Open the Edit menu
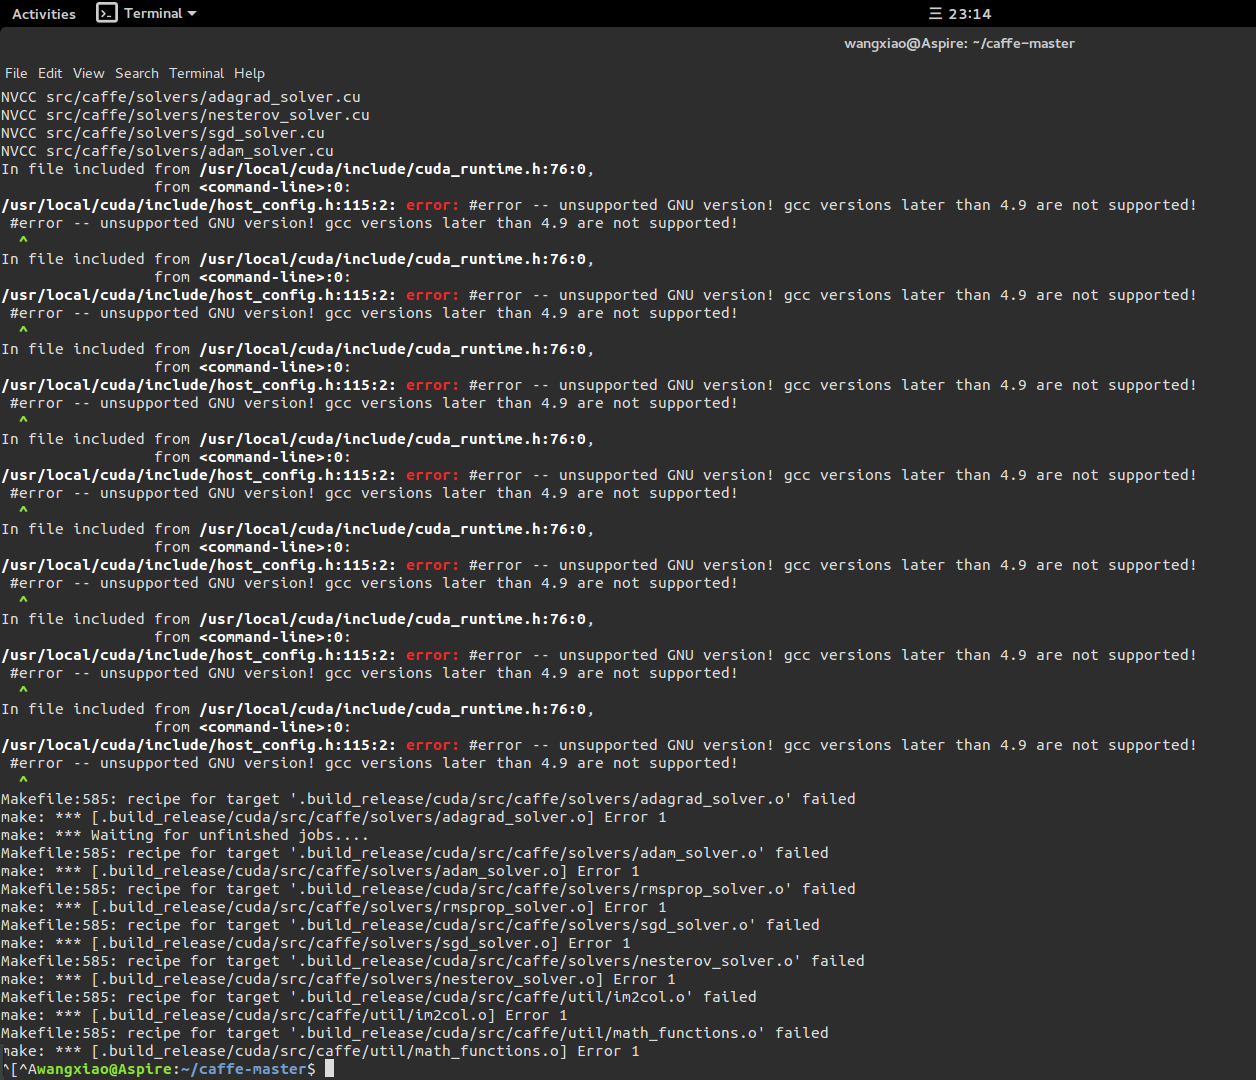Viewport: 1256px width, 1080px height. tap(49, 73)
